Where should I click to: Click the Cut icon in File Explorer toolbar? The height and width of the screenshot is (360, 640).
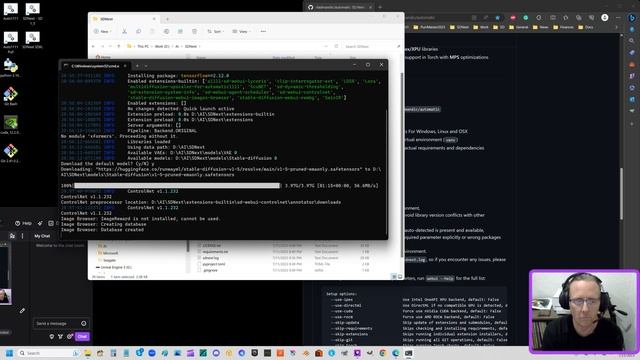pyautogui.click(x=124, y=31)
